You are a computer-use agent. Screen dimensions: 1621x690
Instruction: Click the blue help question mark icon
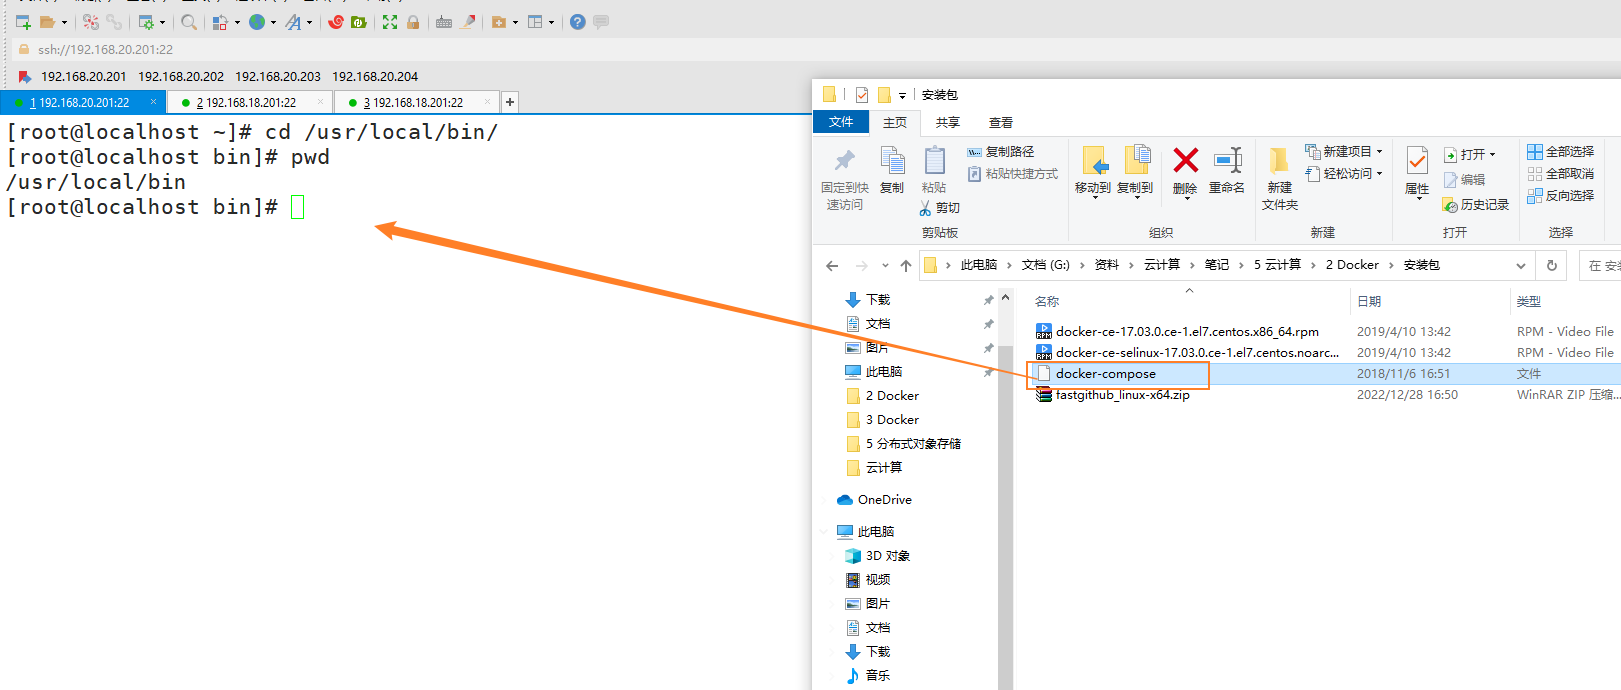point(578,22)
